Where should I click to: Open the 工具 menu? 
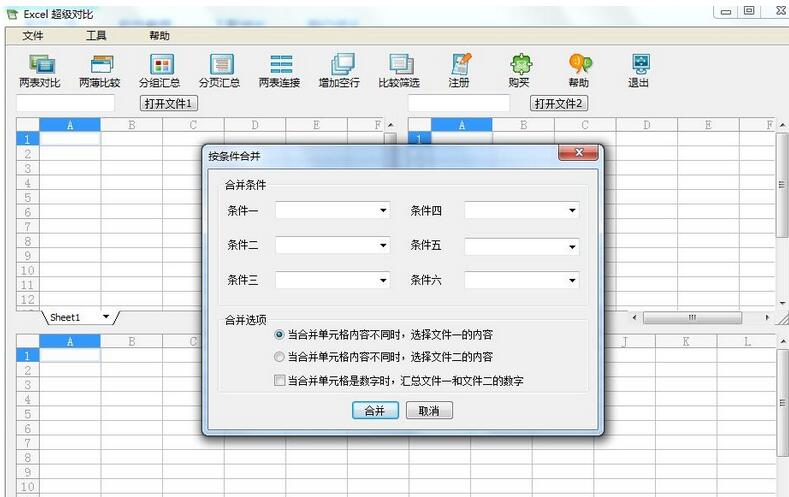(96, 36)
